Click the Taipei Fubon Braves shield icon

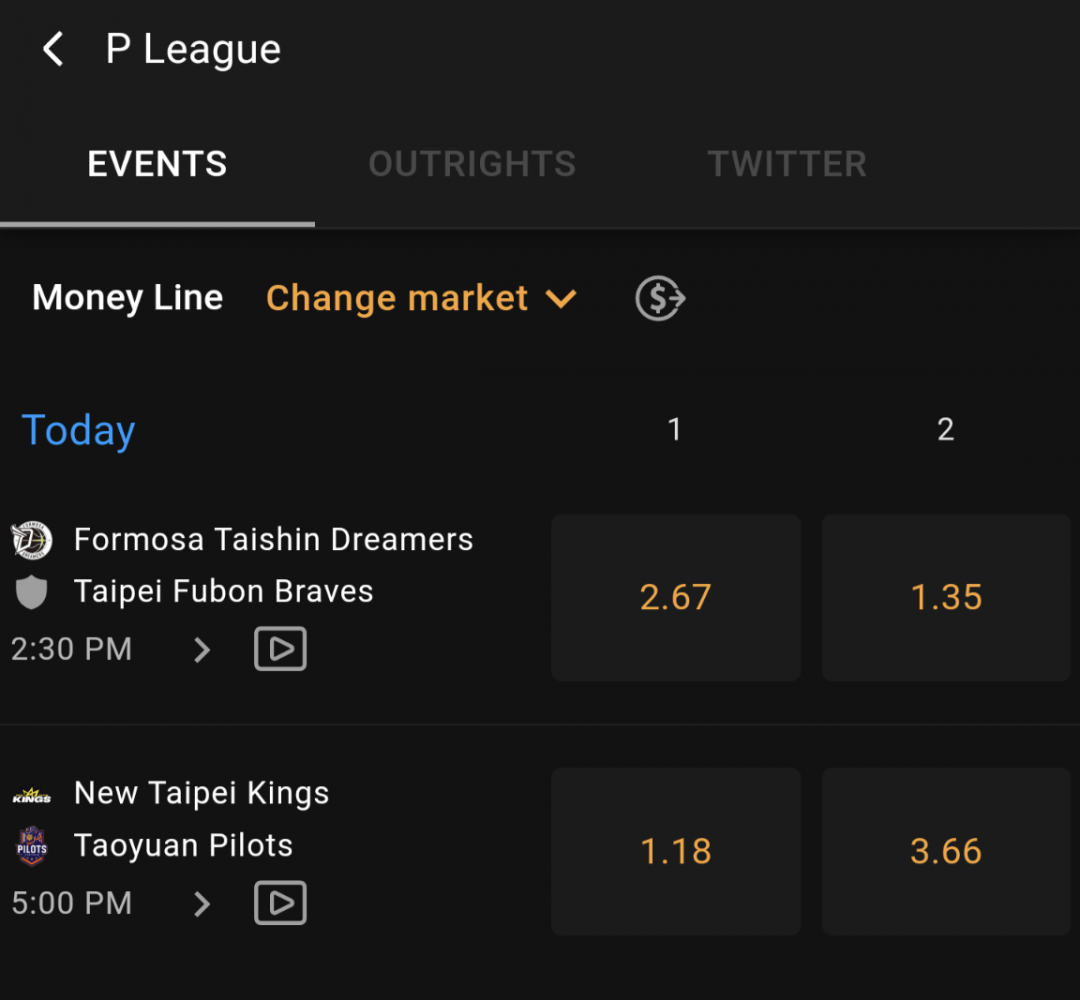(32, 592)
